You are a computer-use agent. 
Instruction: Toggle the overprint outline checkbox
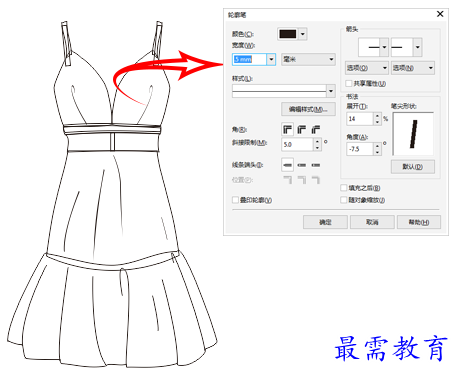click(x=235, y=200)
